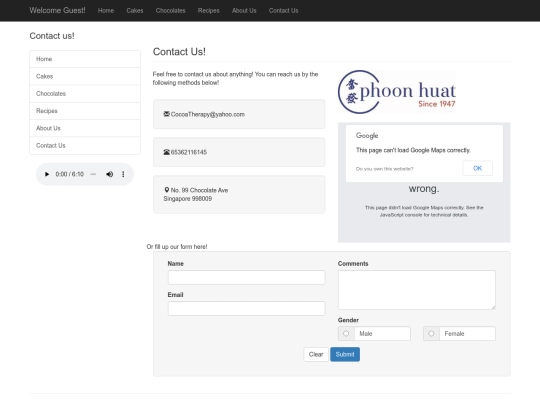
Task: Click the envelope email icon
Action: pyautogui.click(x=167, y=114)
